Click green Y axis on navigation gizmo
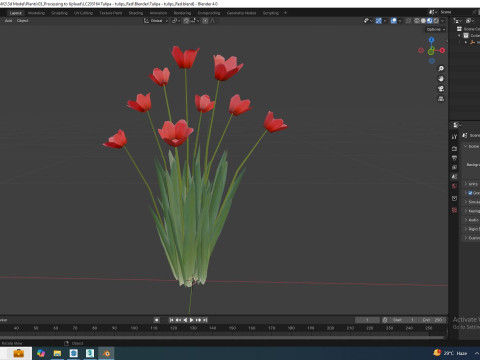 [x=431, y=52]
